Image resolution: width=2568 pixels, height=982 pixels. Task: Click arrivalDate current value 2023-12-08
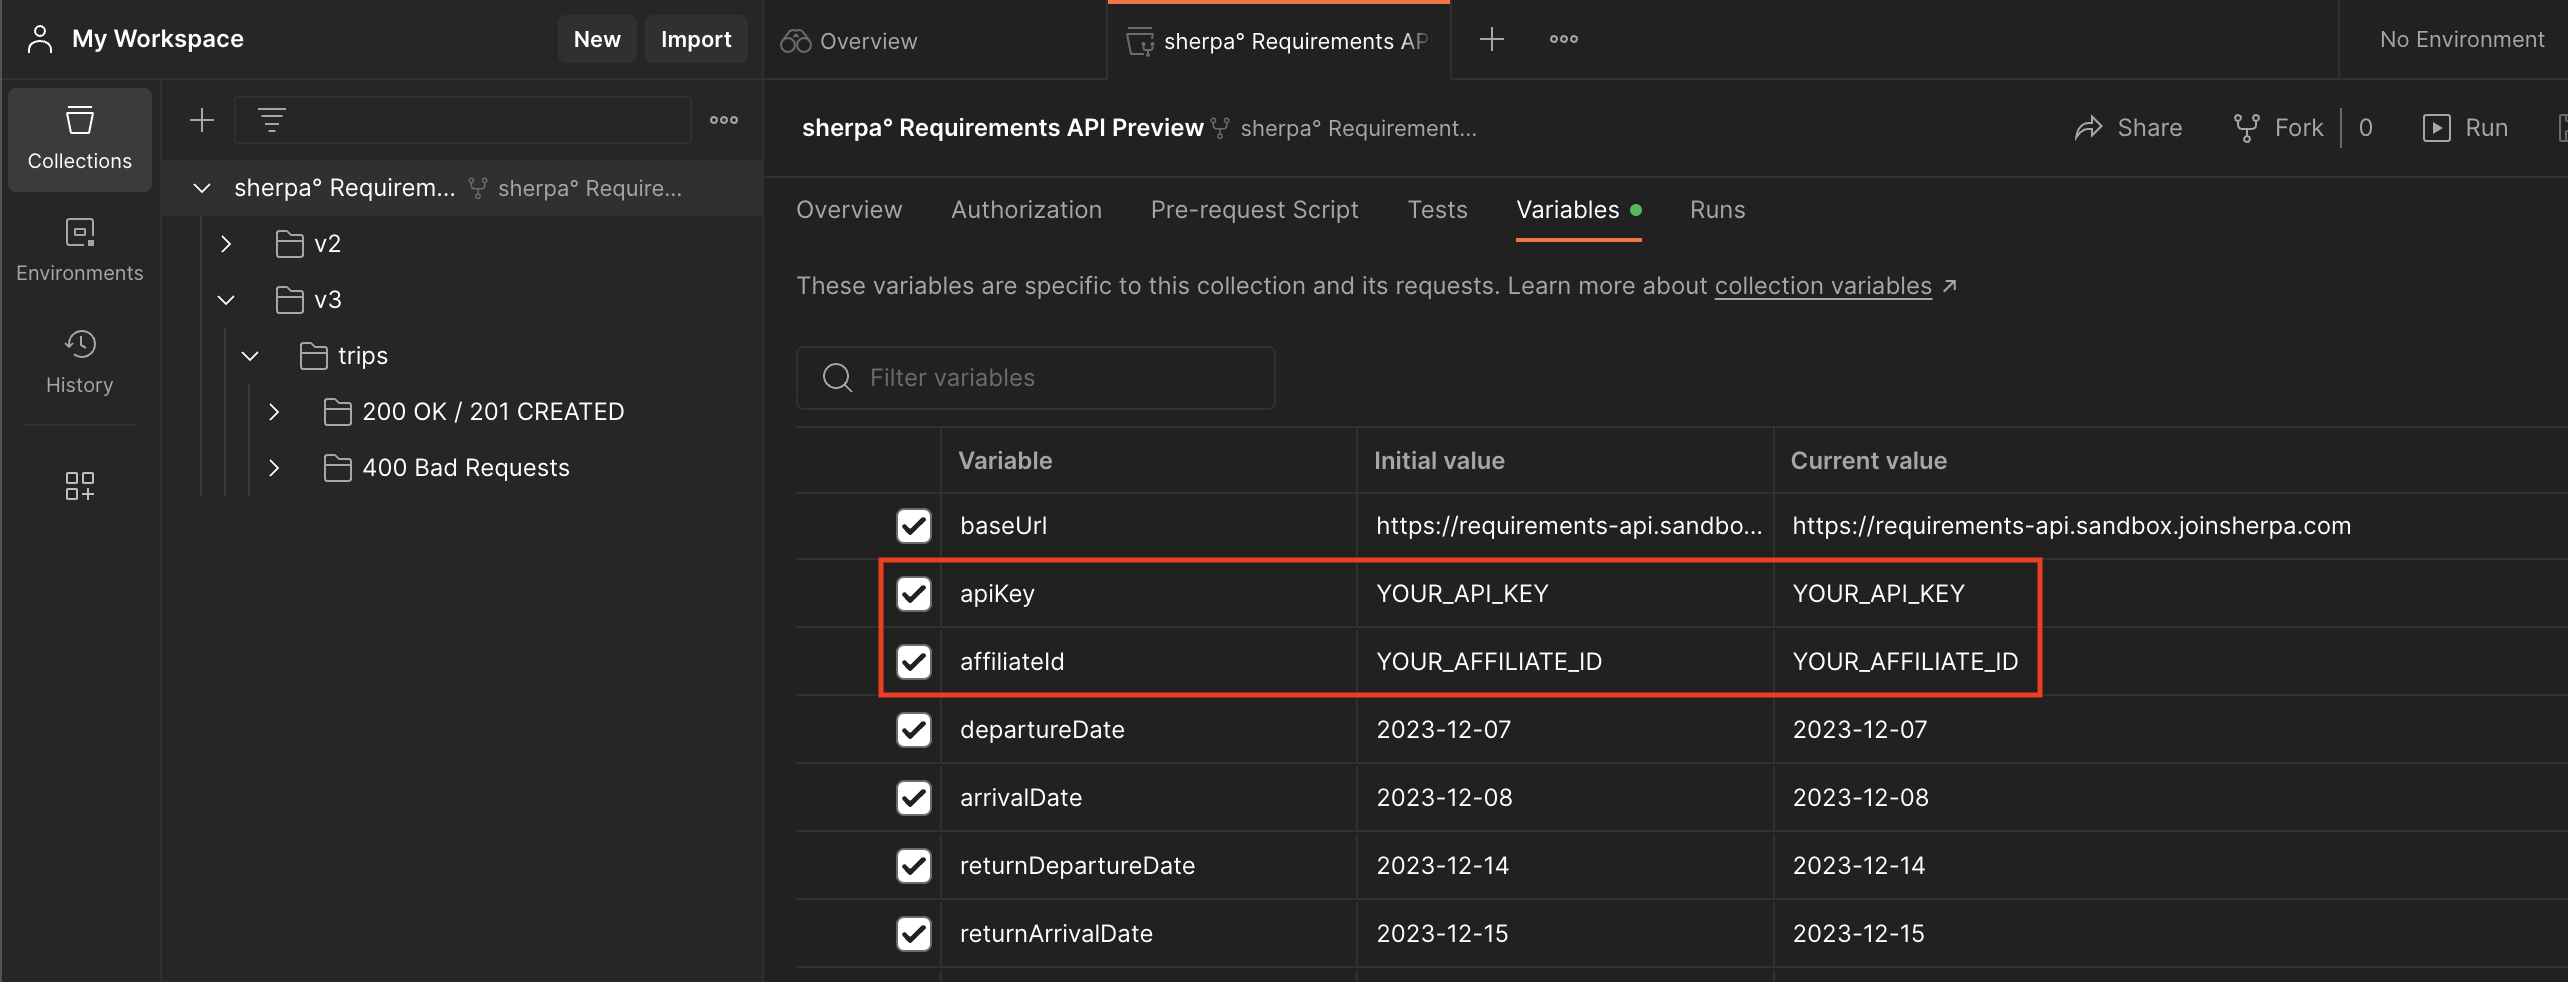[x=1860, y=798]
